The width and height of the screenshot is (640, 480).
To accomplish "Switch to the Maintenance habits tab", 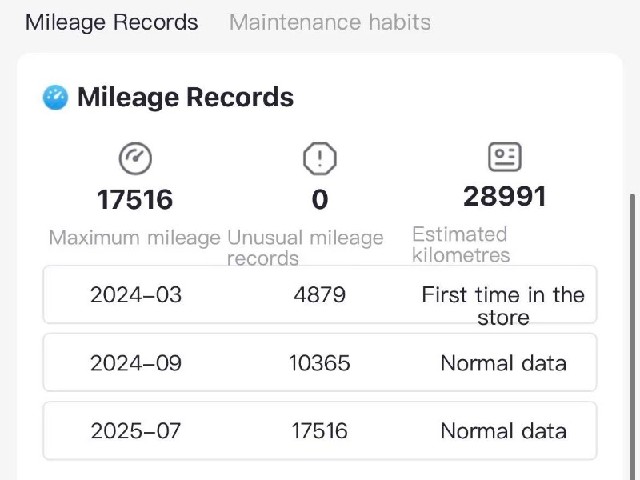I will click(330, 22).
